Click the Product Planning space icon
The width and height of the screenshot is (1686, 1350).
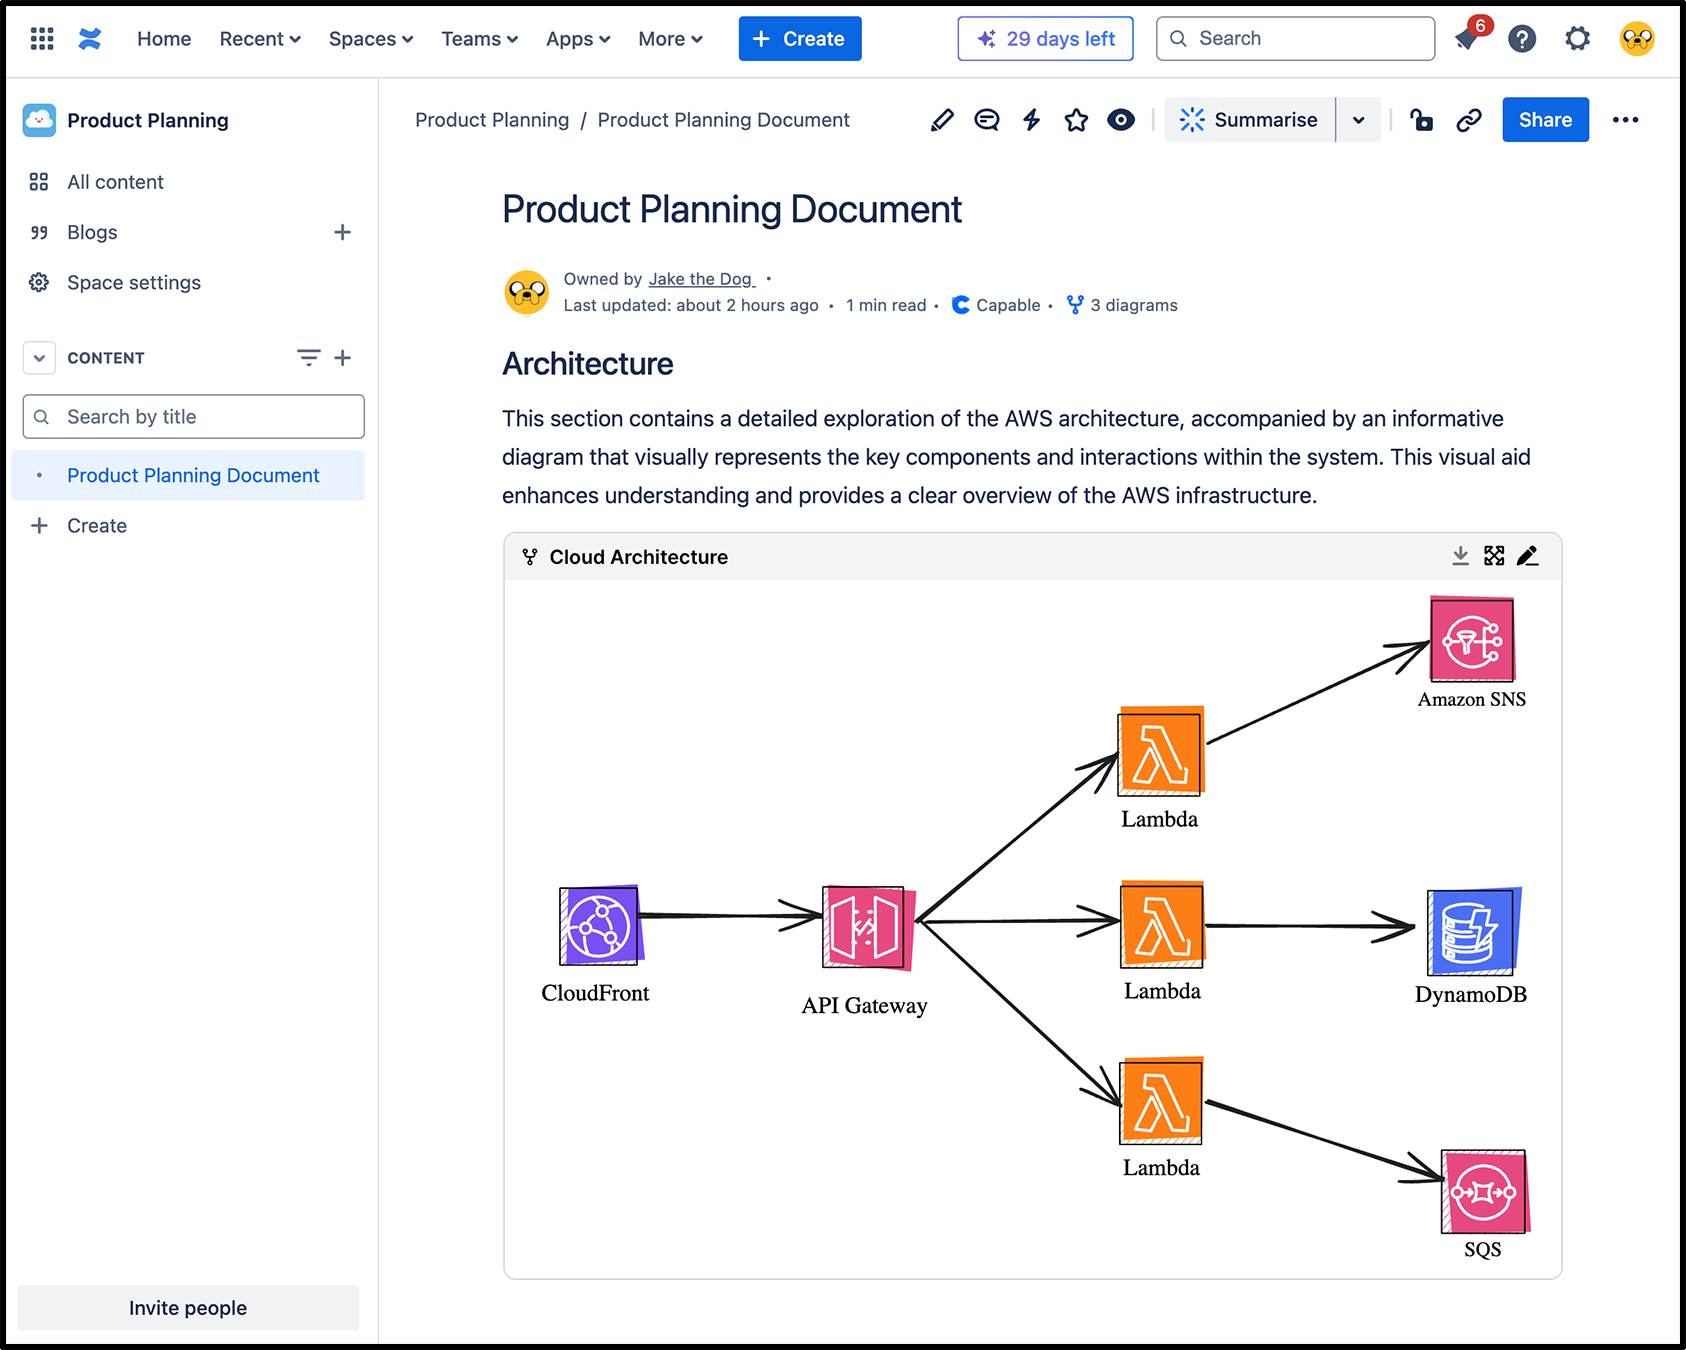coord(39,120)
